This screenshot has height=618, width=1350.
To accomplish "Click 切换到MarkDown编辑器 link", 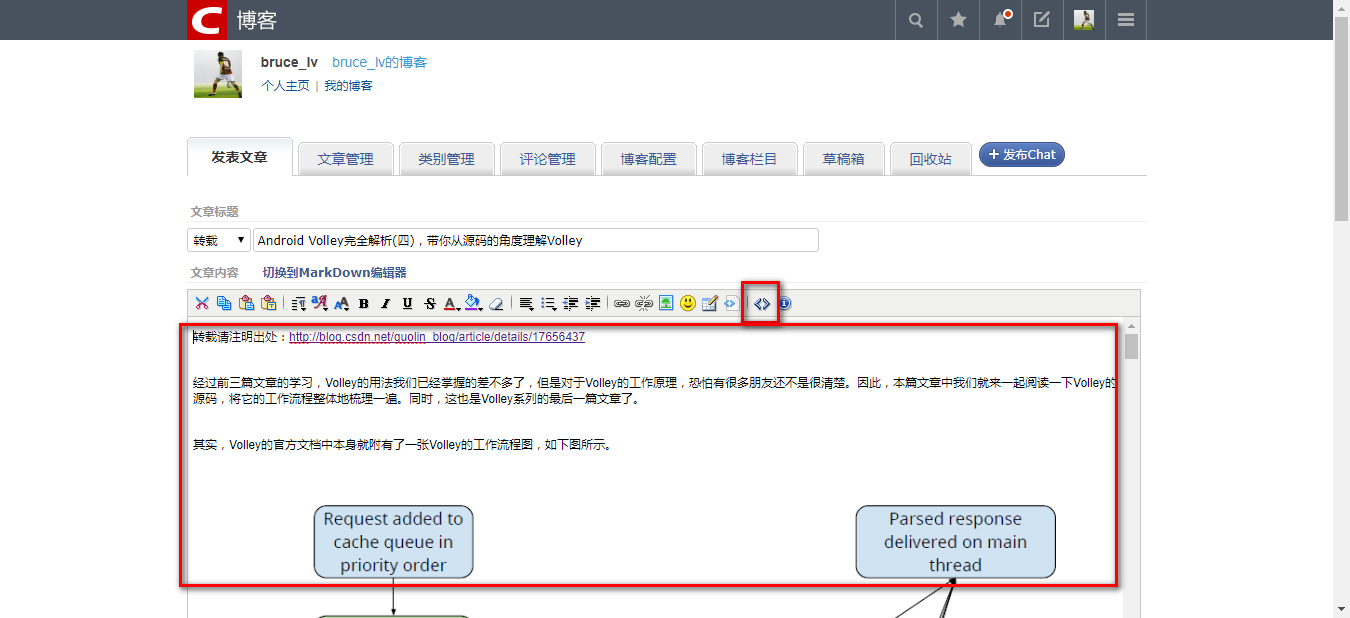I will 334,273.
